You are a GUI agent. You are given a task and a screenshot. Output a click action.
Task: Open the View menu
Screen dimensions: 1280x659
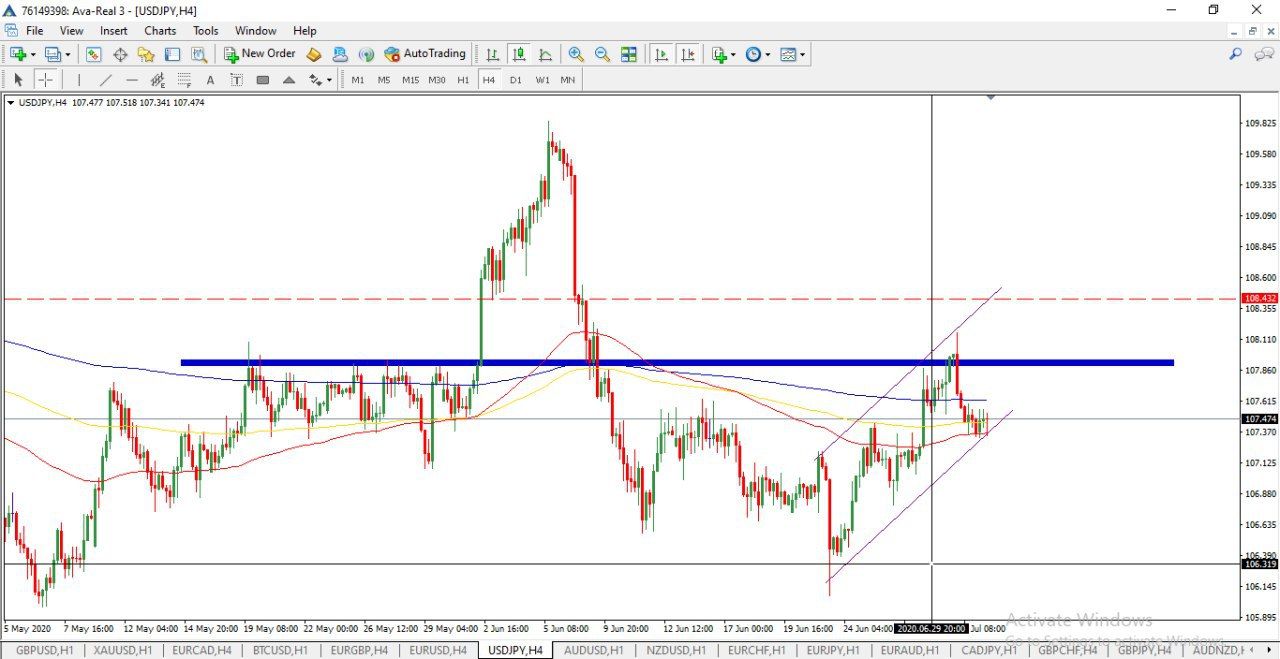(x=71, y=31)
